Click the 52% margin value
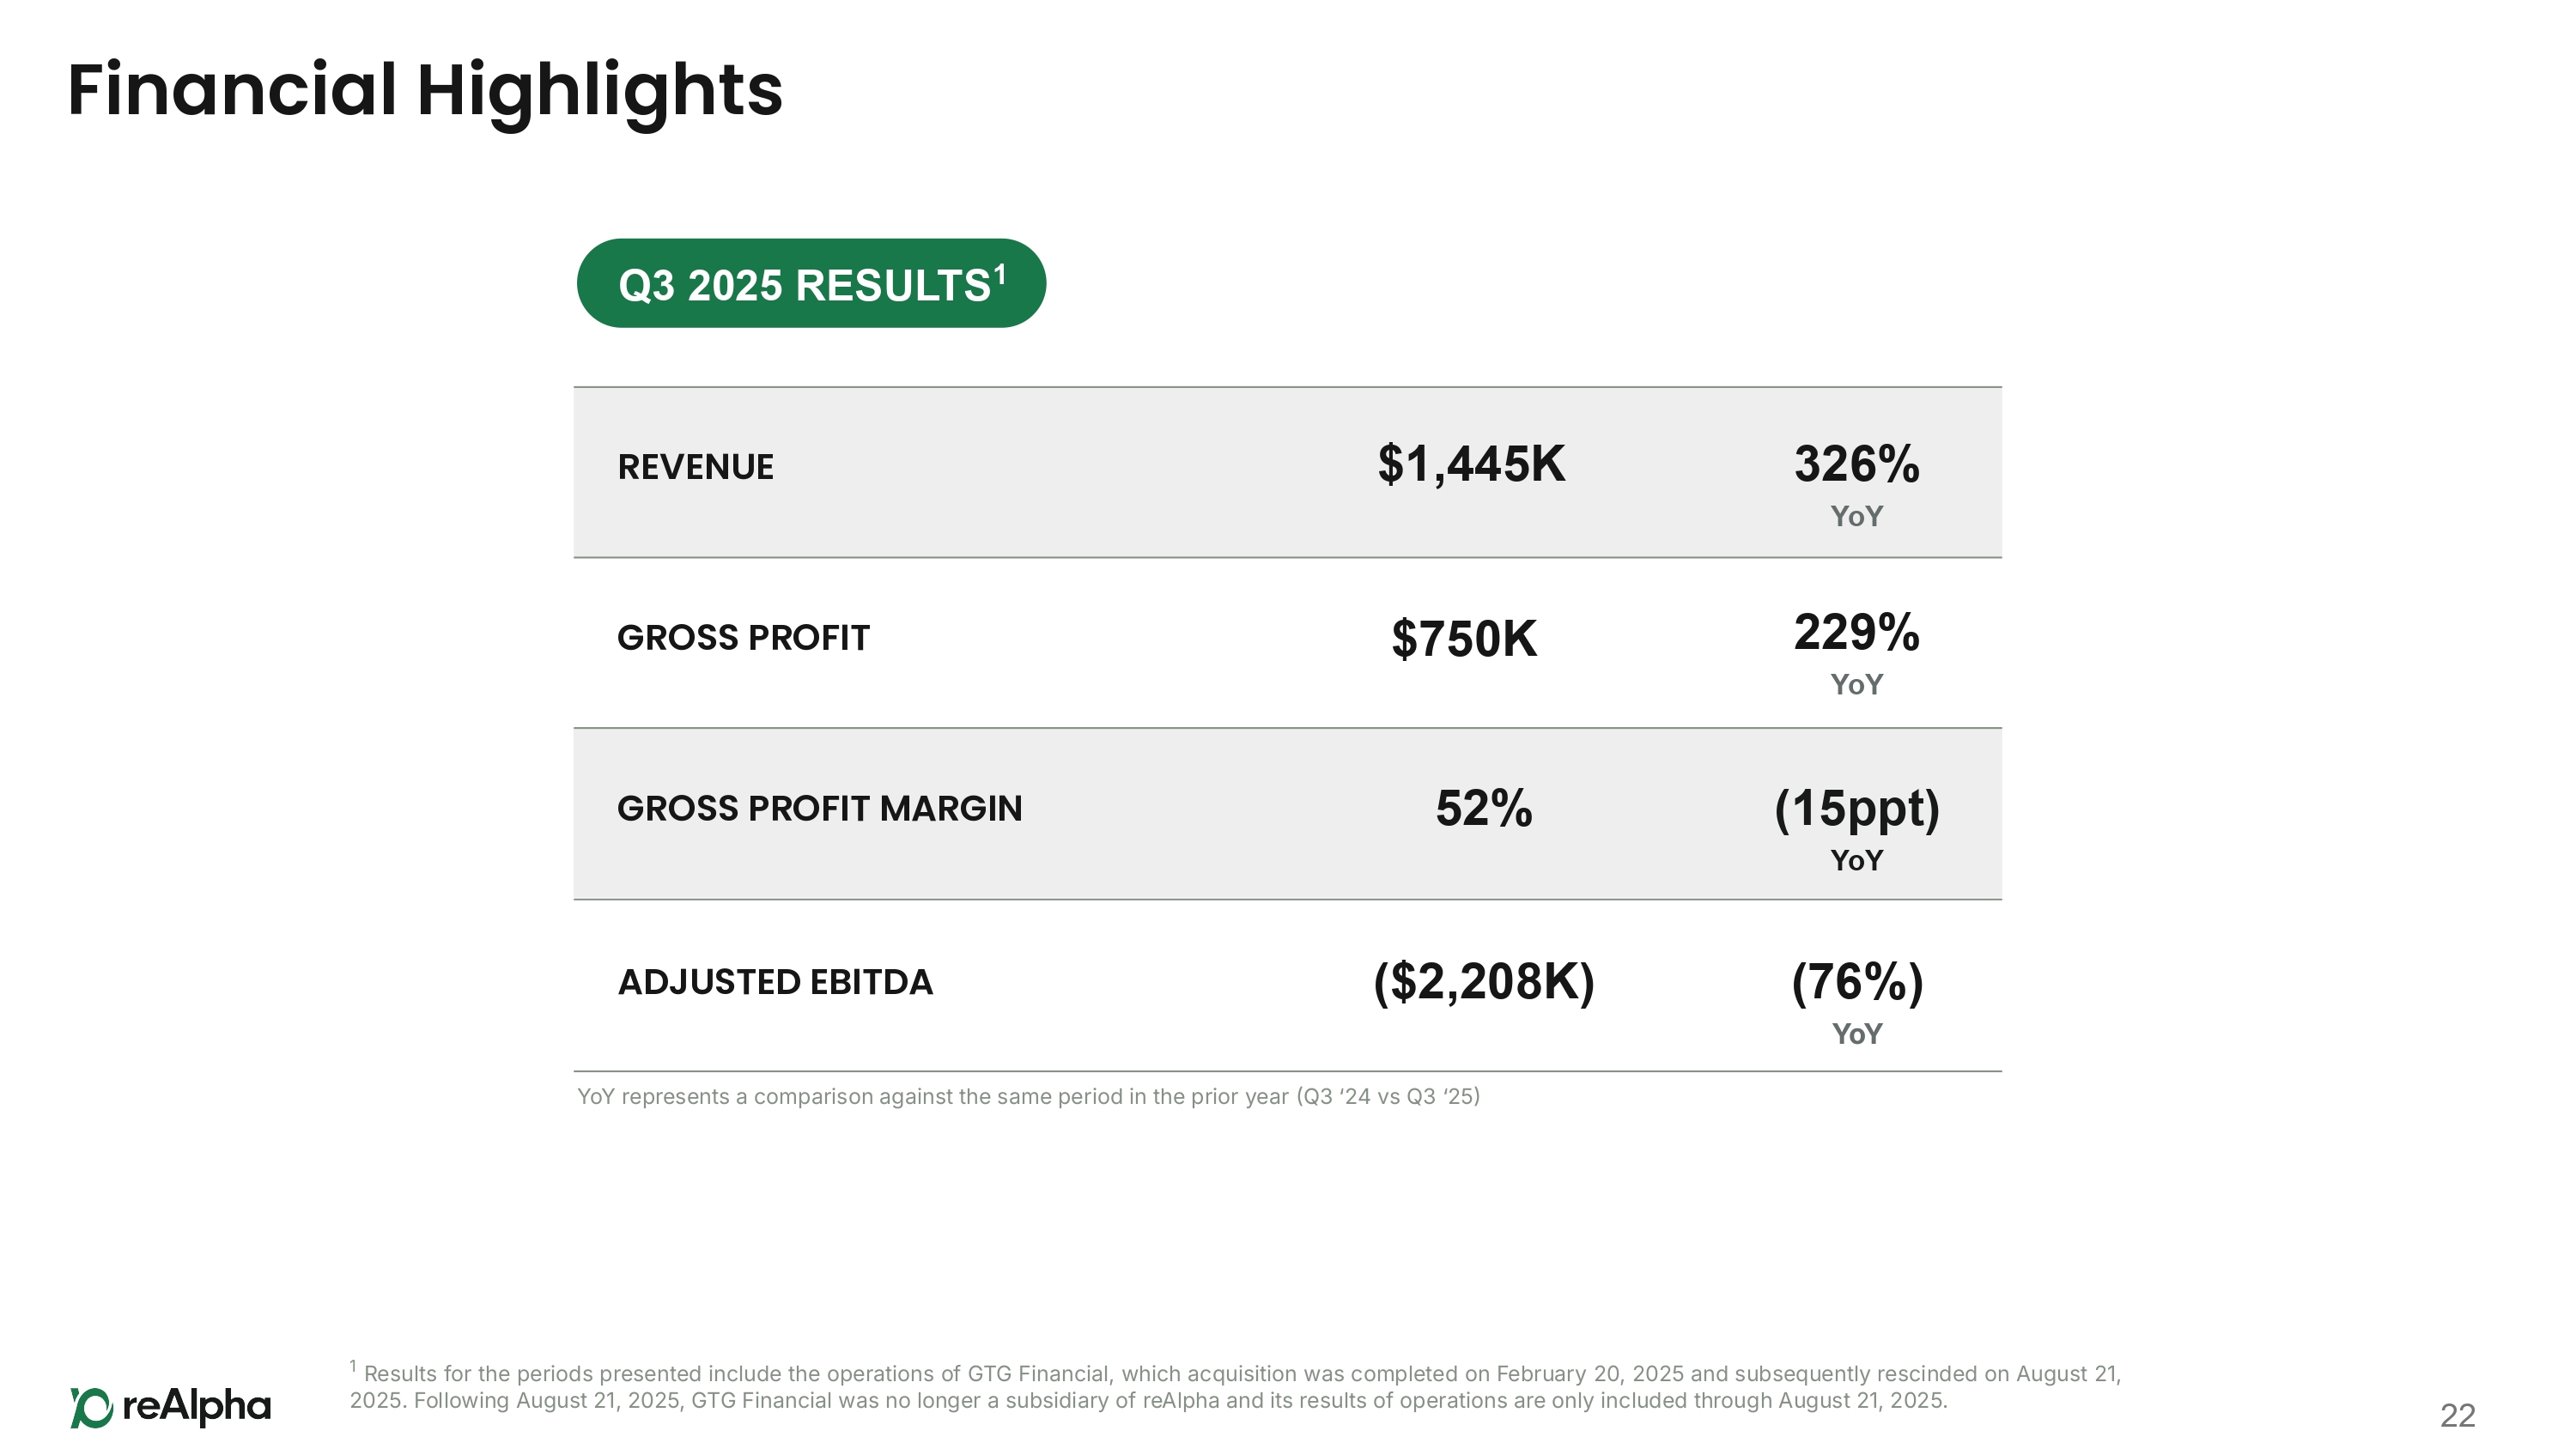2576x1449 pixels. 1483,809
